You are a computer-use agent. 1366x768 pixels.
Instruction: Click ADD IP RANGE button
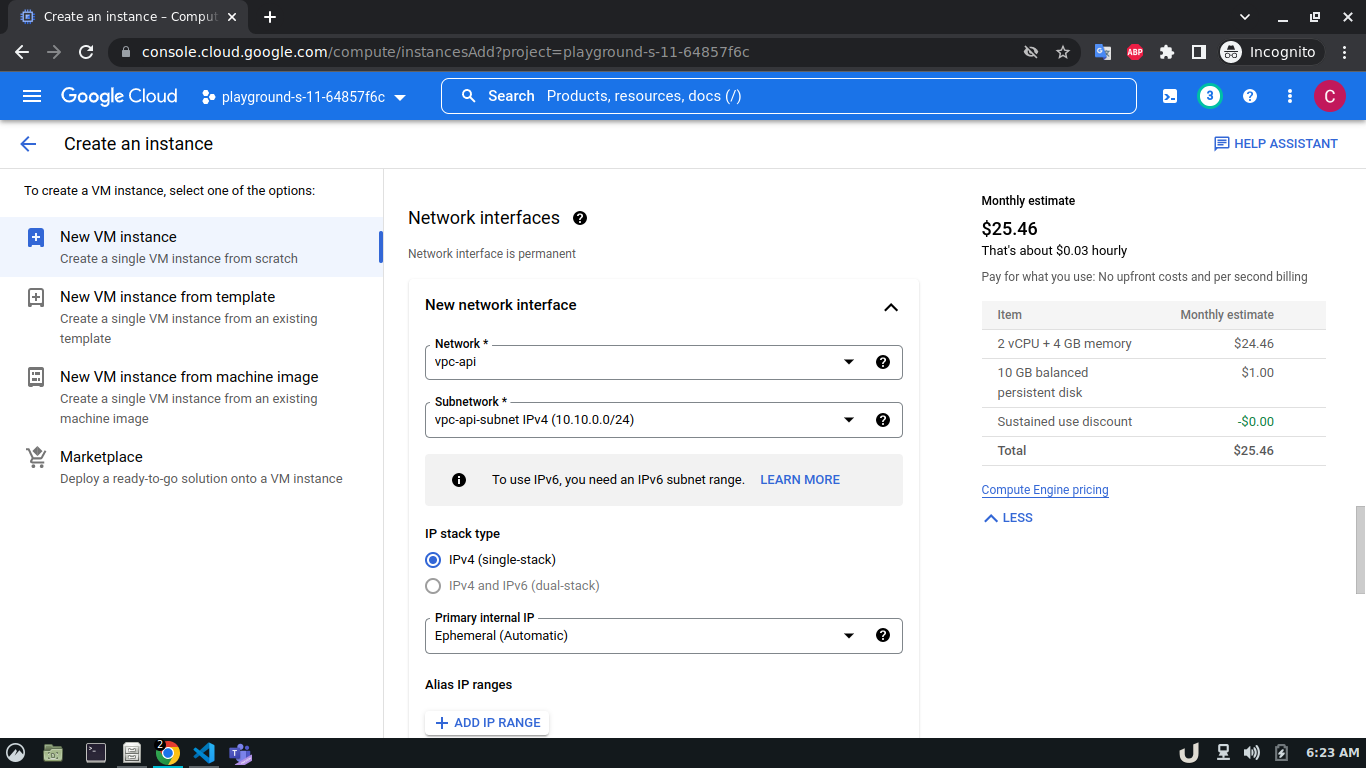point(487,723)
